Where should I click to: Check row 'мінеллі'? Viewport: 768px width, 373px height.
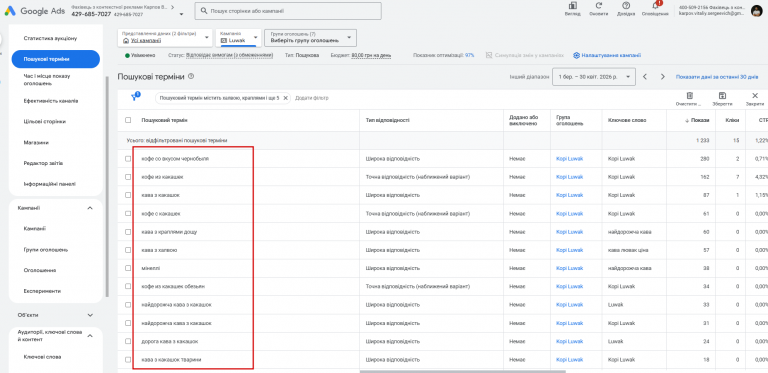pos(128,268)
